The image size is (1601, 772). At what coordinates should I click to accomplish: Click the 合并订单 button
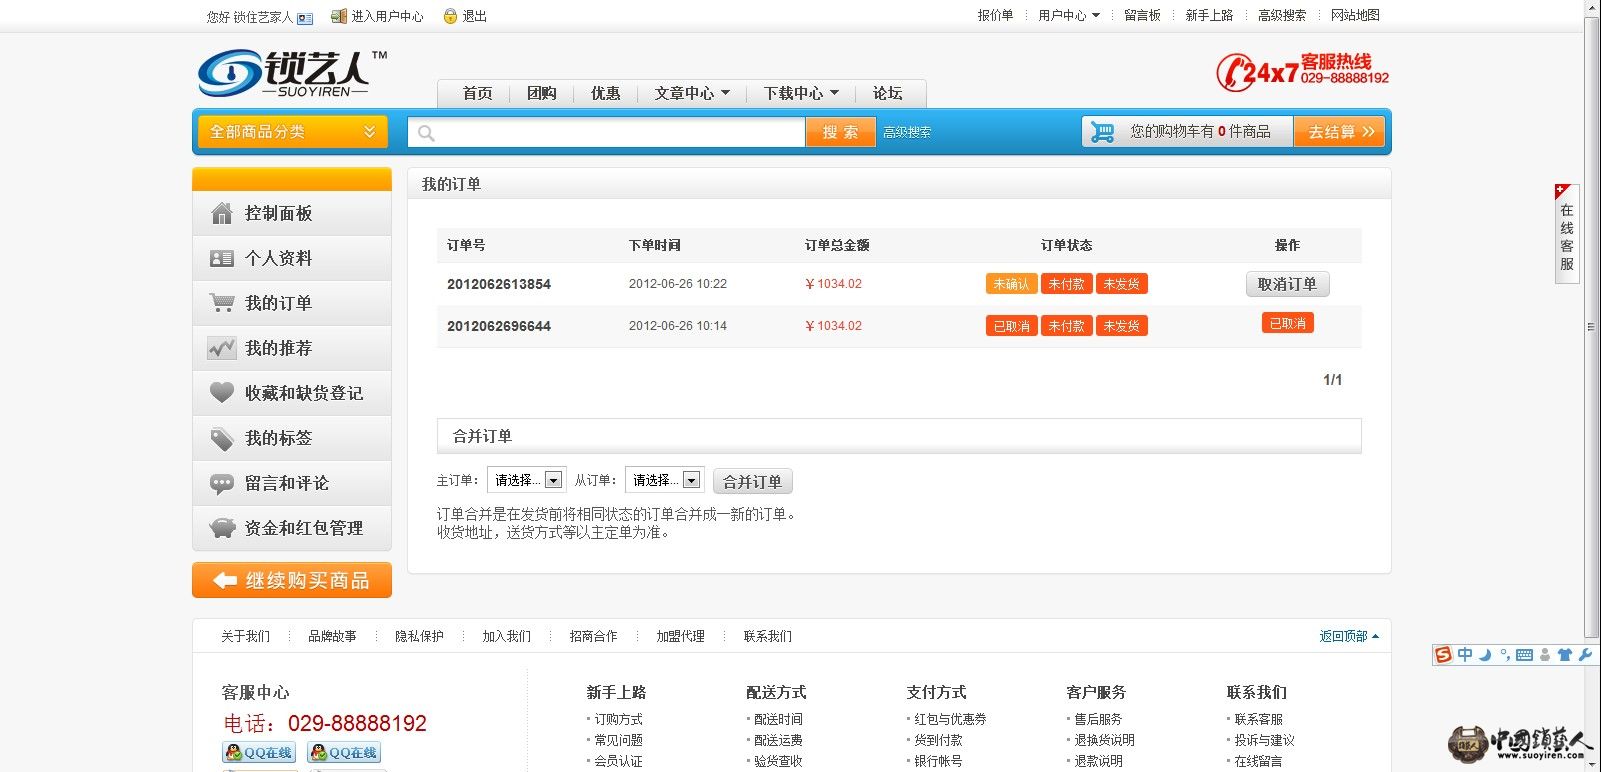tap(752, 481)
